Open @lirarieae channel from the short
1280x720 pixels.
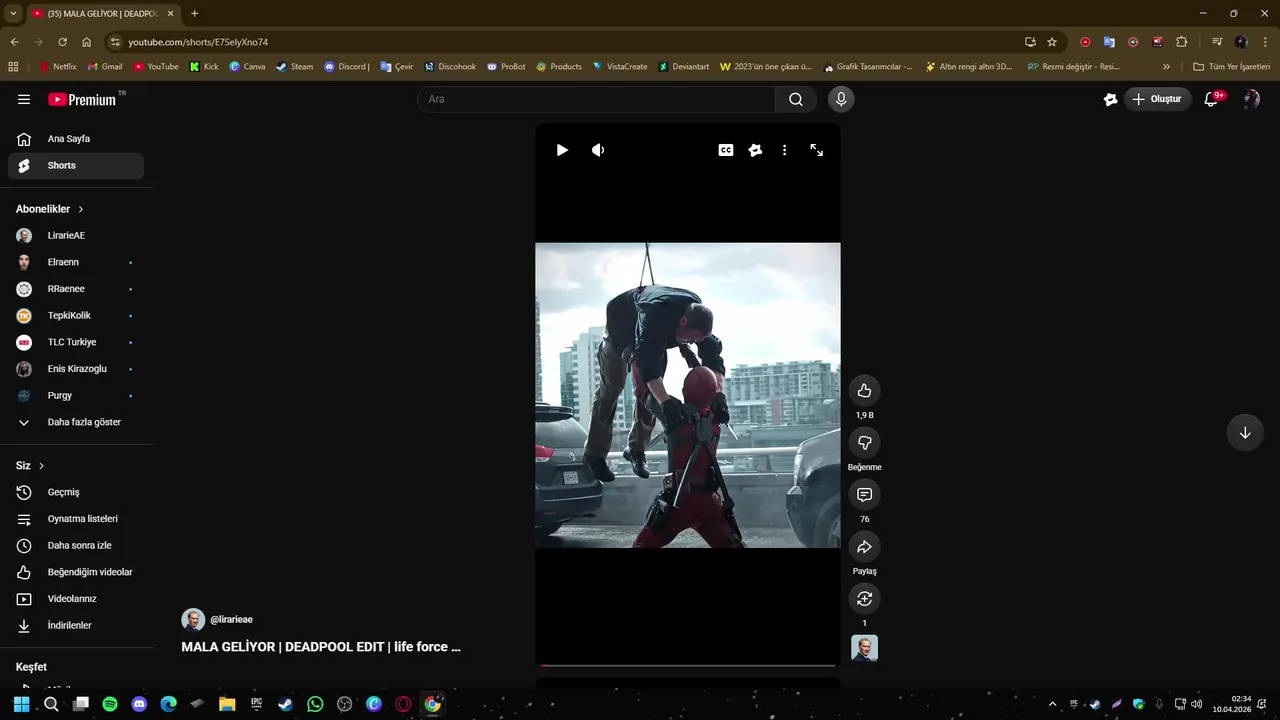point(231,620)
